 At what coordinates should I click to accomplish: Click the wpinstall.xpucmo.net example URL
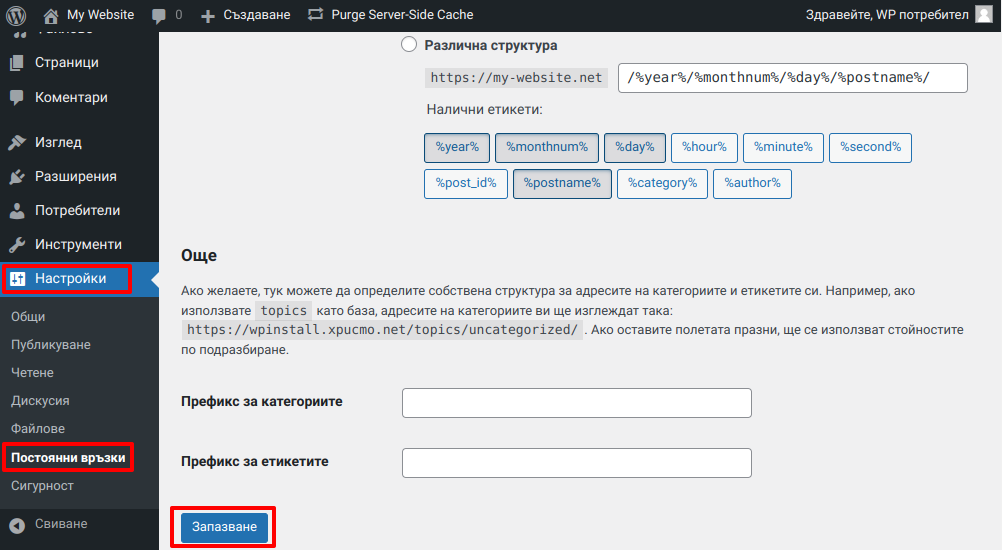click(382, 330)
